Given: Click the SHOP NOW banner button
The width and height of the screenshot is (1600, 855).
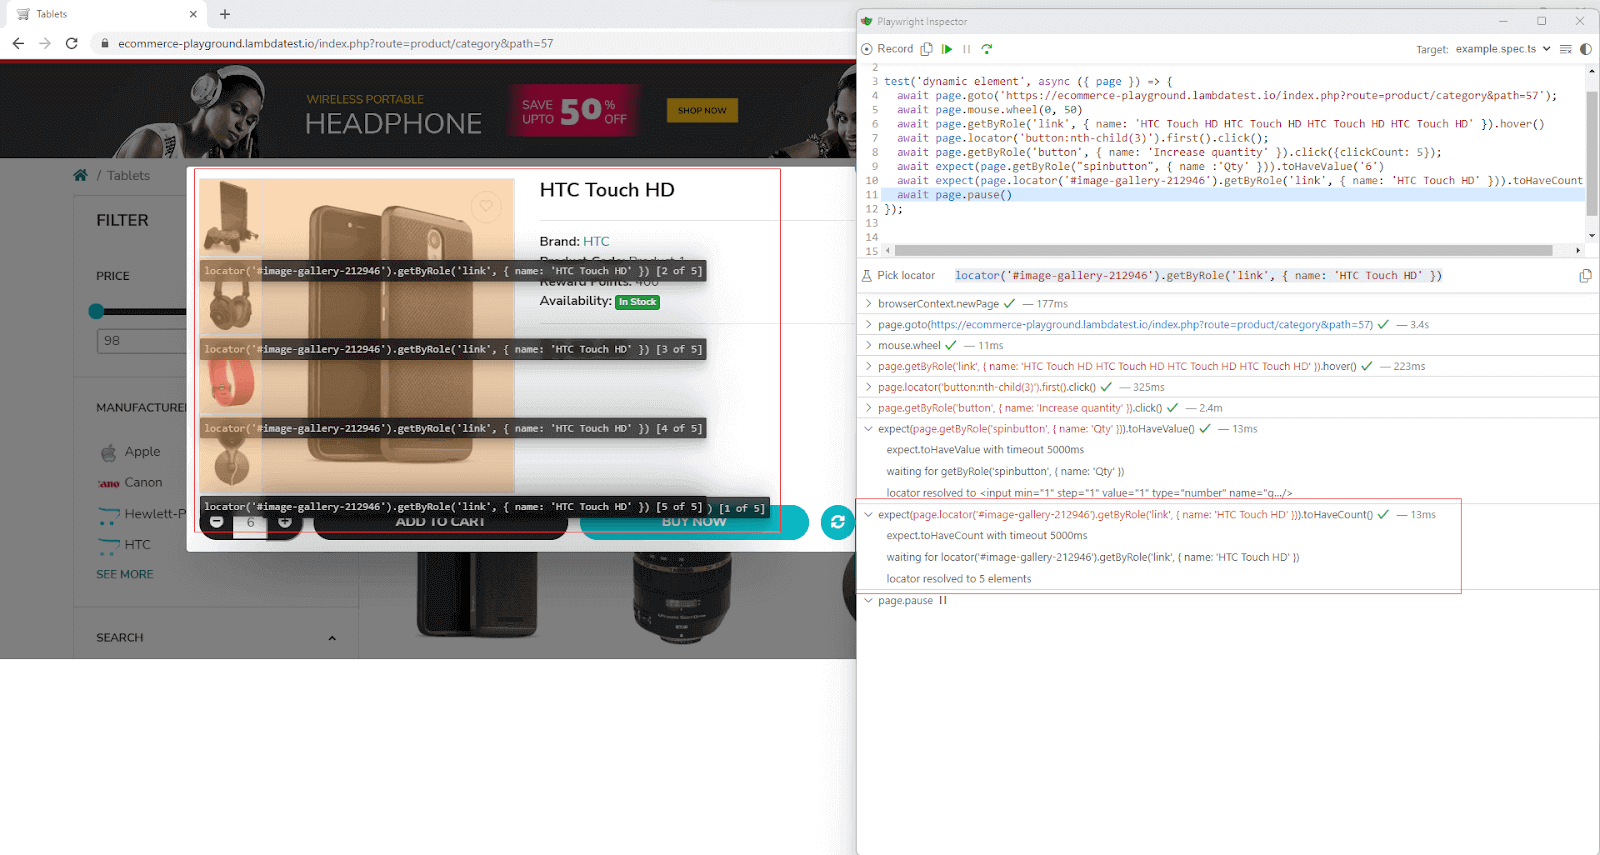Looking at the screenshot, I should tap(702, 111).
